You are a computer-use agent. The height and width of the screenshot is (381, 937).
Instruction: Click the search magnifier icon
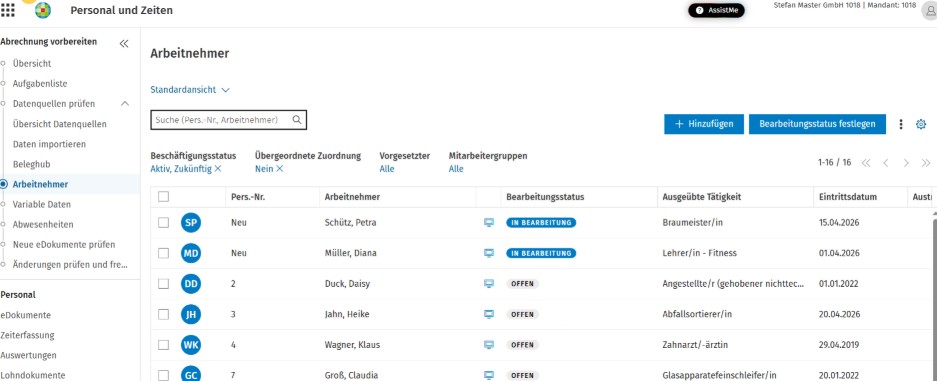[x=297, y=119]
